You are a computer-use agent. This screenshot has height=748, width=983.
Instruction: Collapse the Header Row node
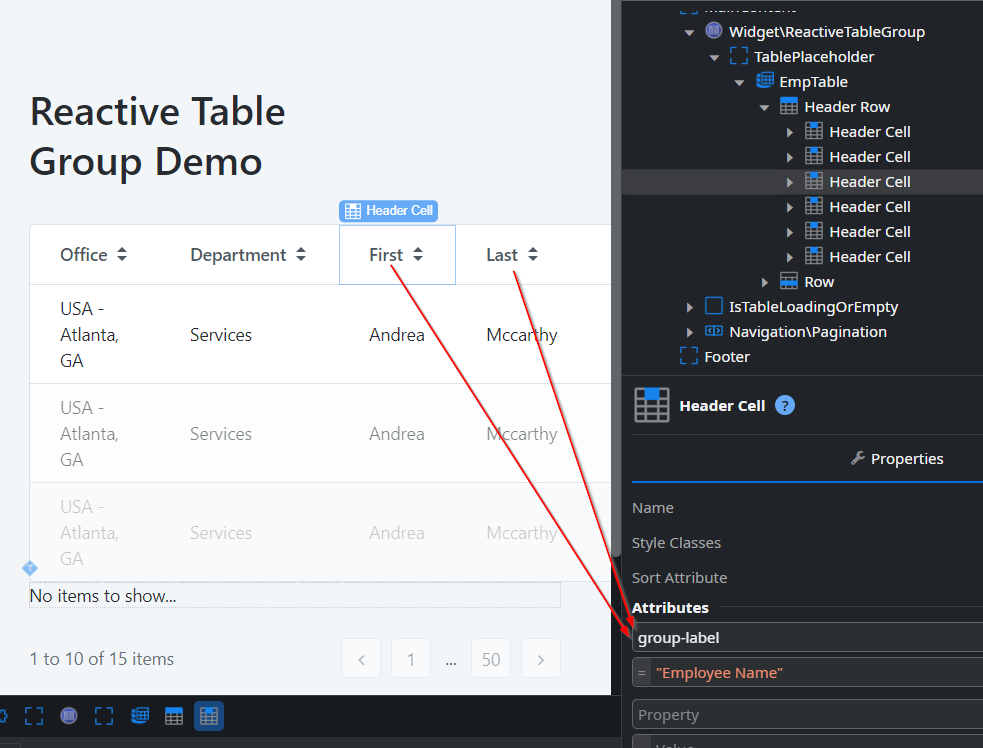(763, 106)
